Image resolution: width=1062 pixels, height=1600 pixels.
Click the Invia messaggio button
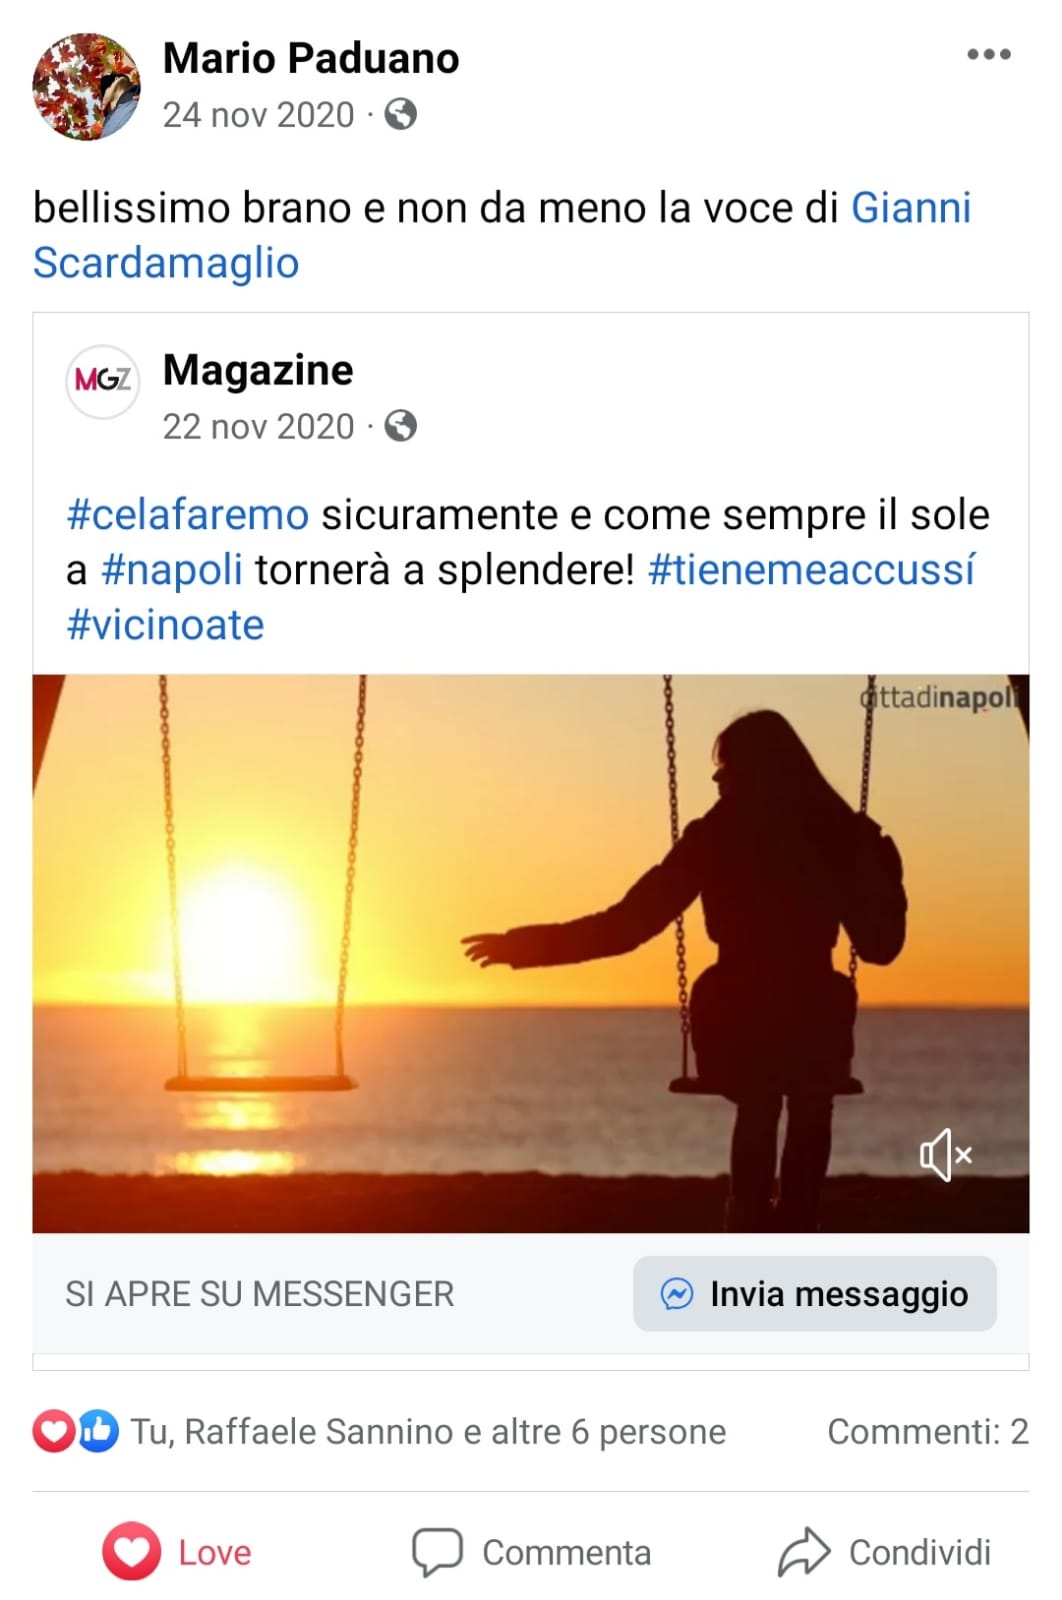(x=815, y=1294)
